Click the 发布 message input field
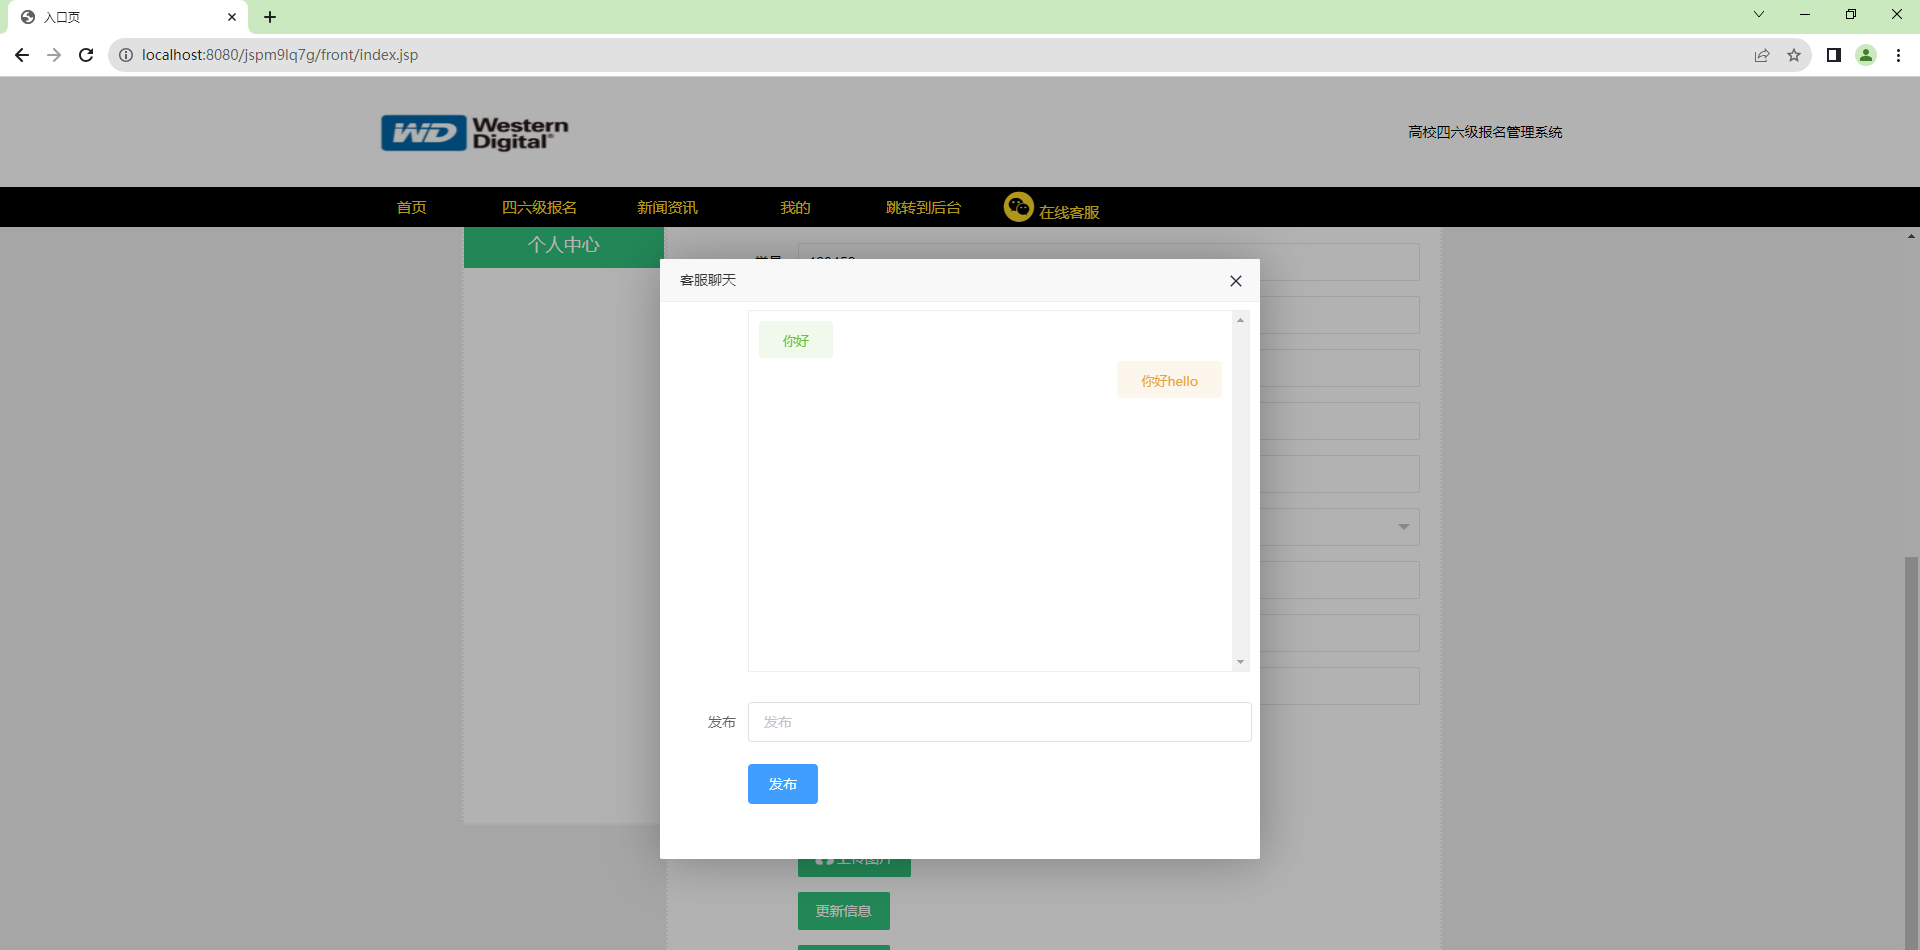The height and width of the screenshot is (950, 1920). coord(999,721)
